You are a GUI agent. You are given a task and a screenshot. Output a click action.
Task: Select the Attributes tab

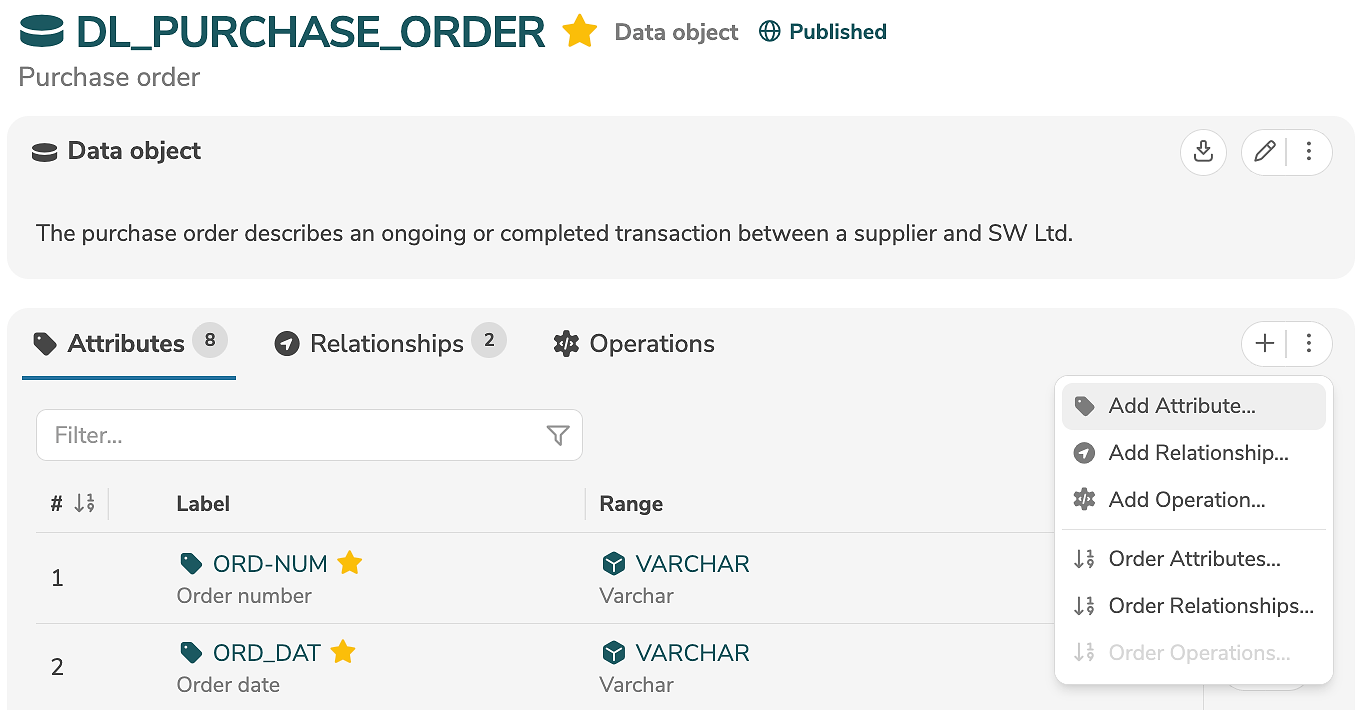coord(126,344)
